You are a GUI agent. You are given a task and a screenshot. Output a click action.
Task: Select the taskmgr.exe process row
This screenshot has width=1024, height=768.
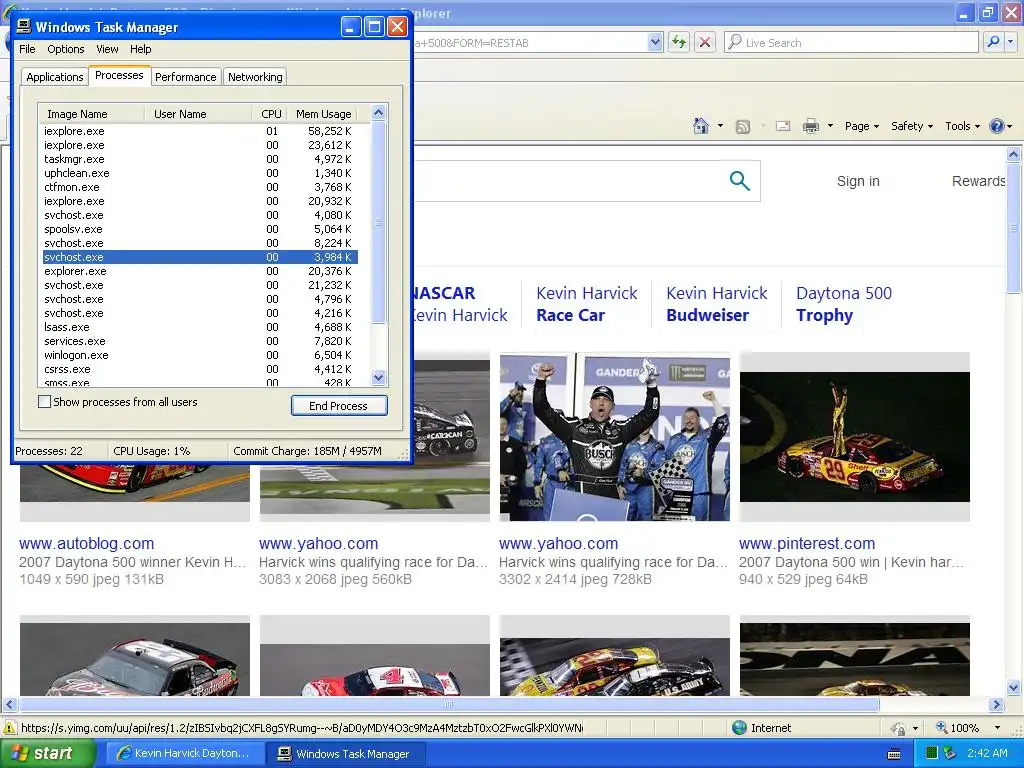click(200, 159)
